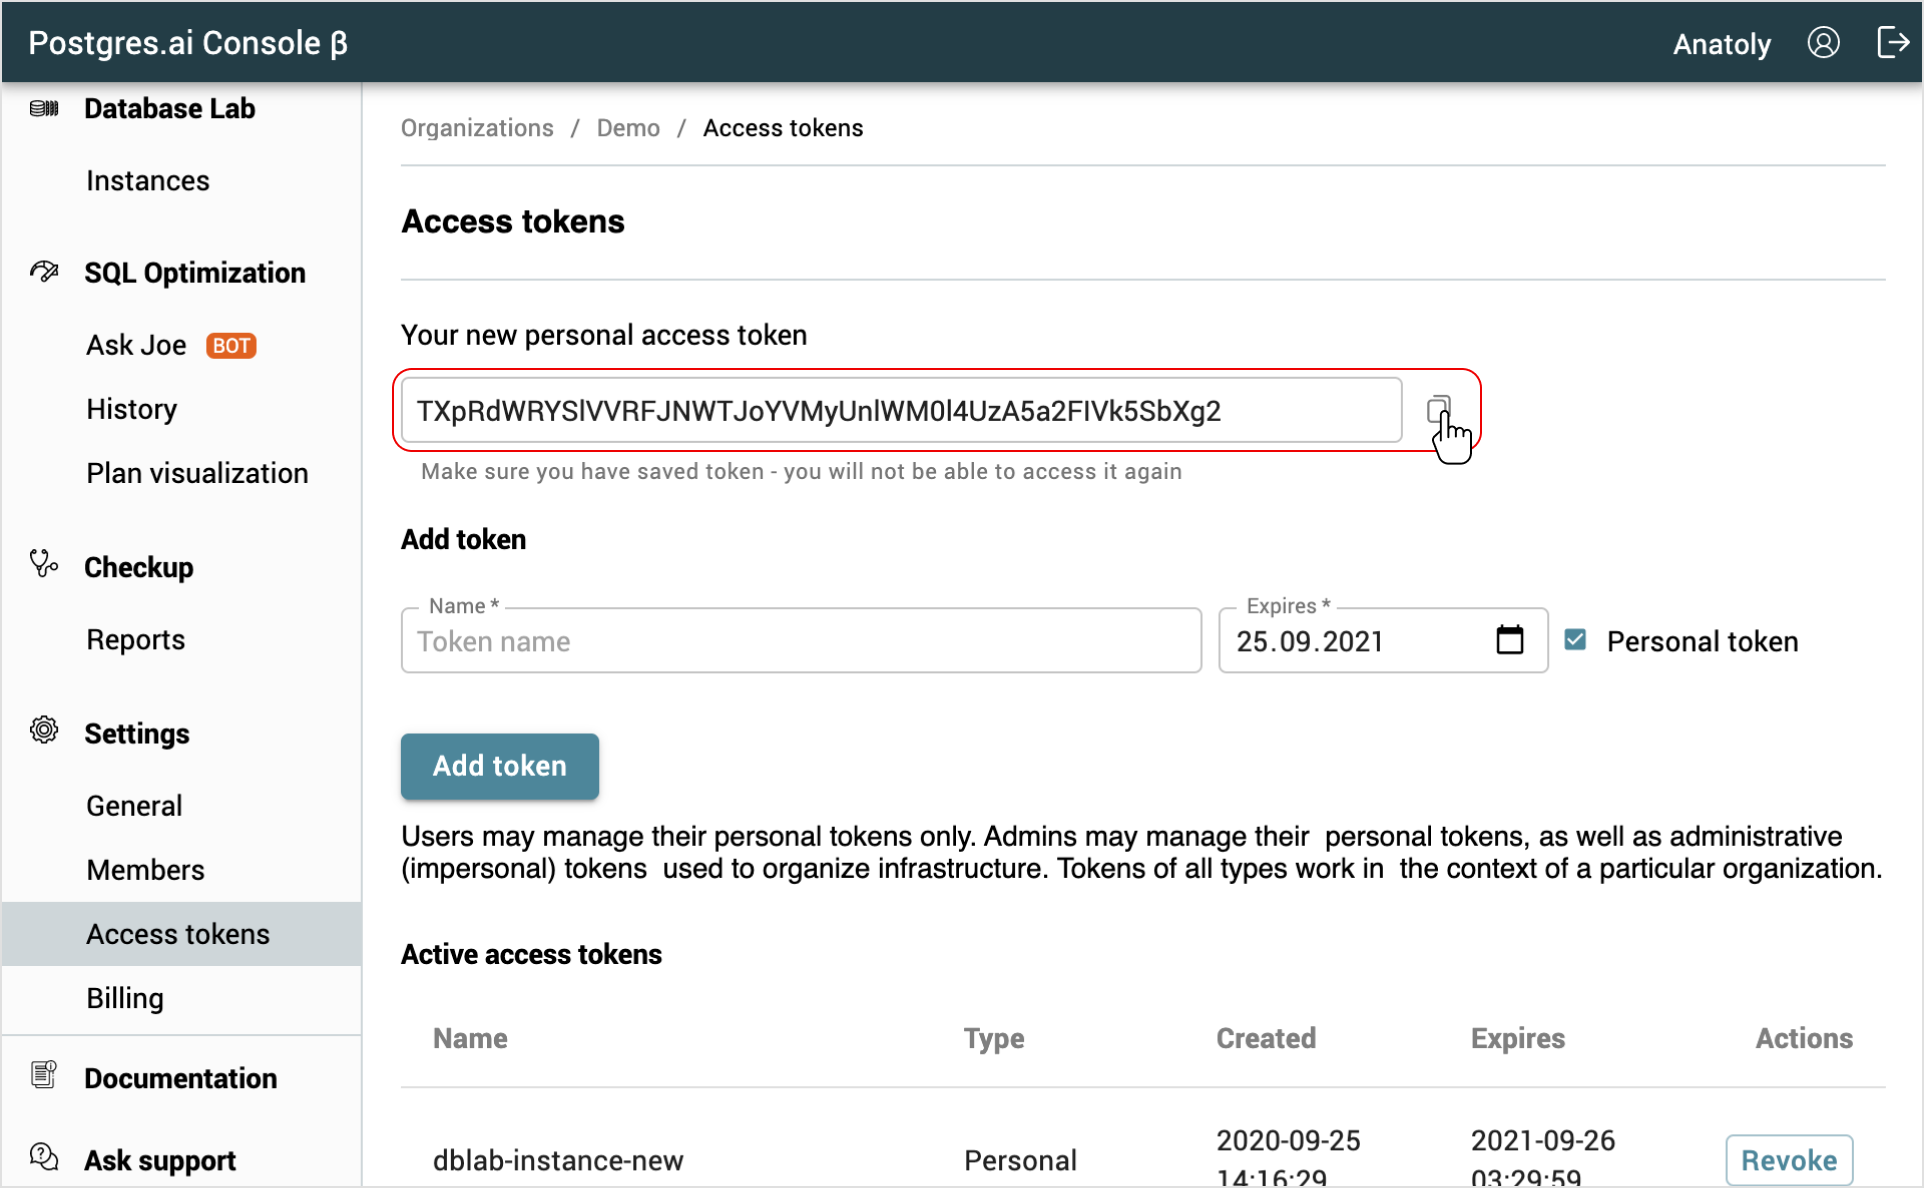Click the Database Lab section icon

(44, 108)
